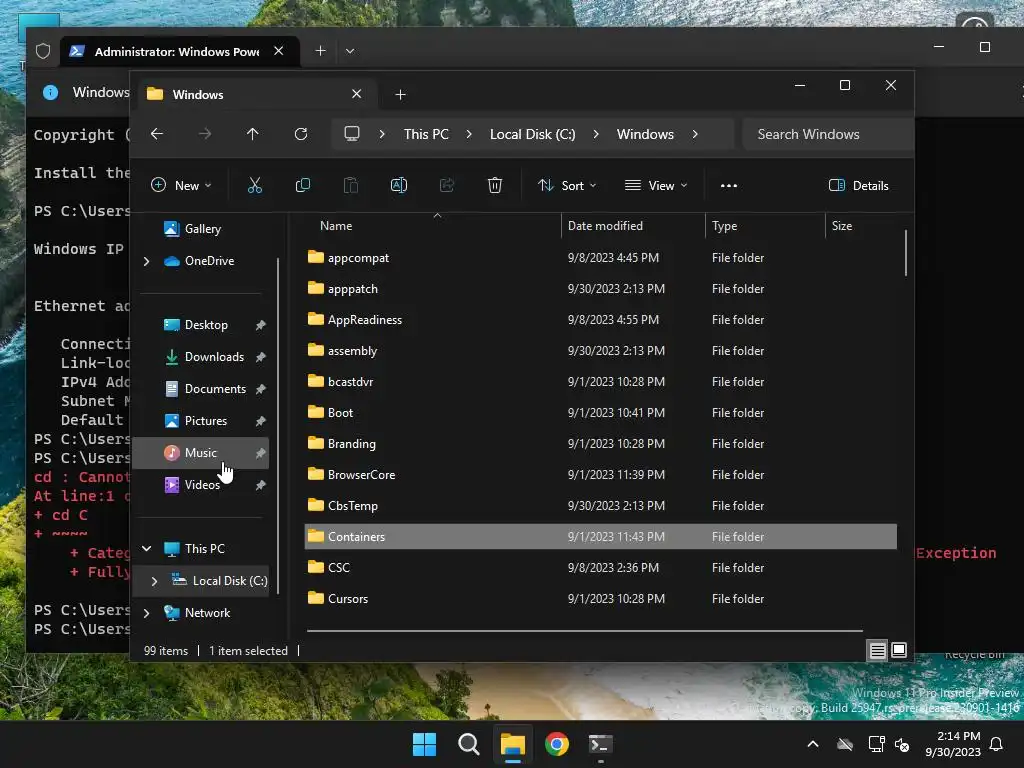Viewport: 1024px width, 768px height.
Task: Refresh the Windows folder view
Action: tap(301, 134)
